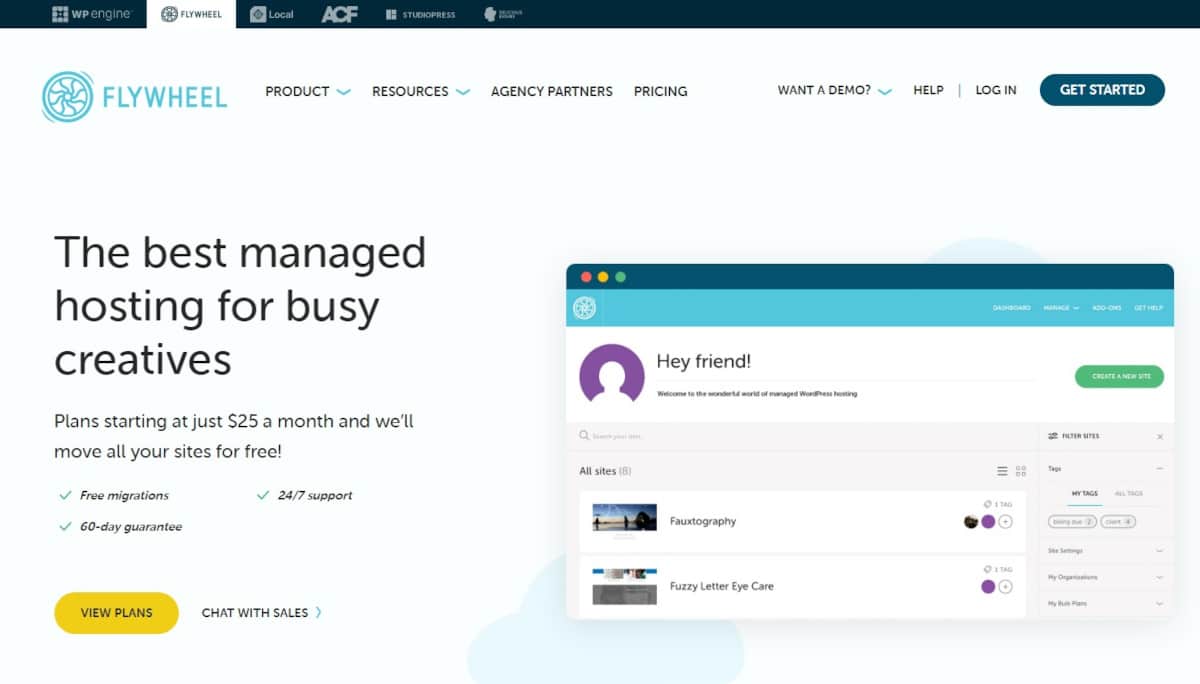This screenshot has height=684, width=1200.
Task: Open the Fauxtography site thumbnail
Action: click(624, 521)
